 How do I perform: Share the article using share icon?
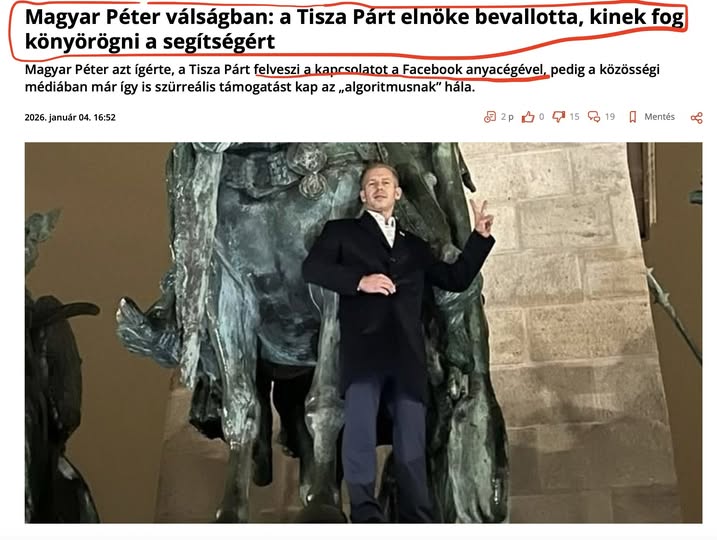696,118
